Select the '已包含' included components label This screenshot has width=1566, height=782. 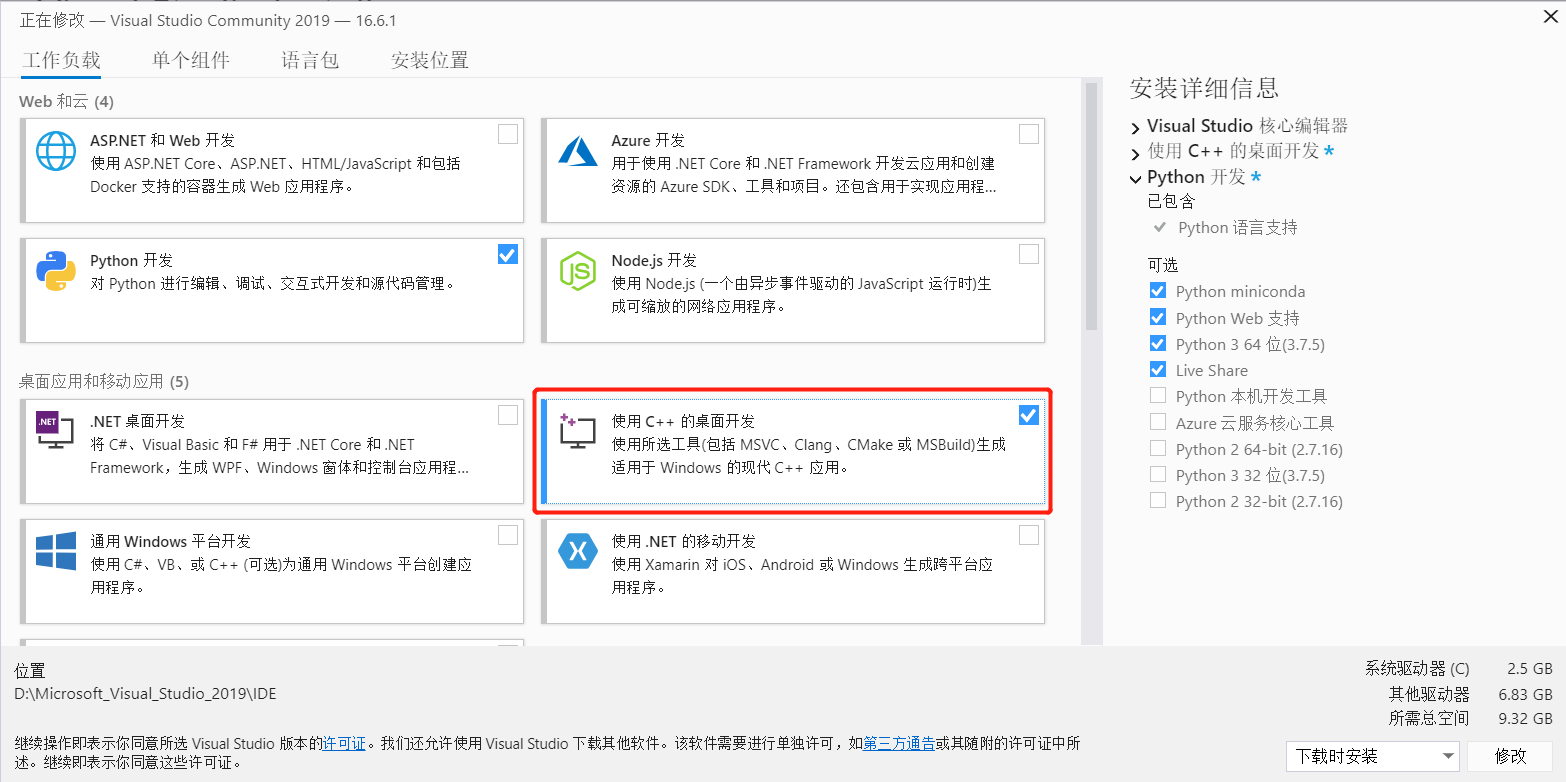click(x=1171, y=202)
